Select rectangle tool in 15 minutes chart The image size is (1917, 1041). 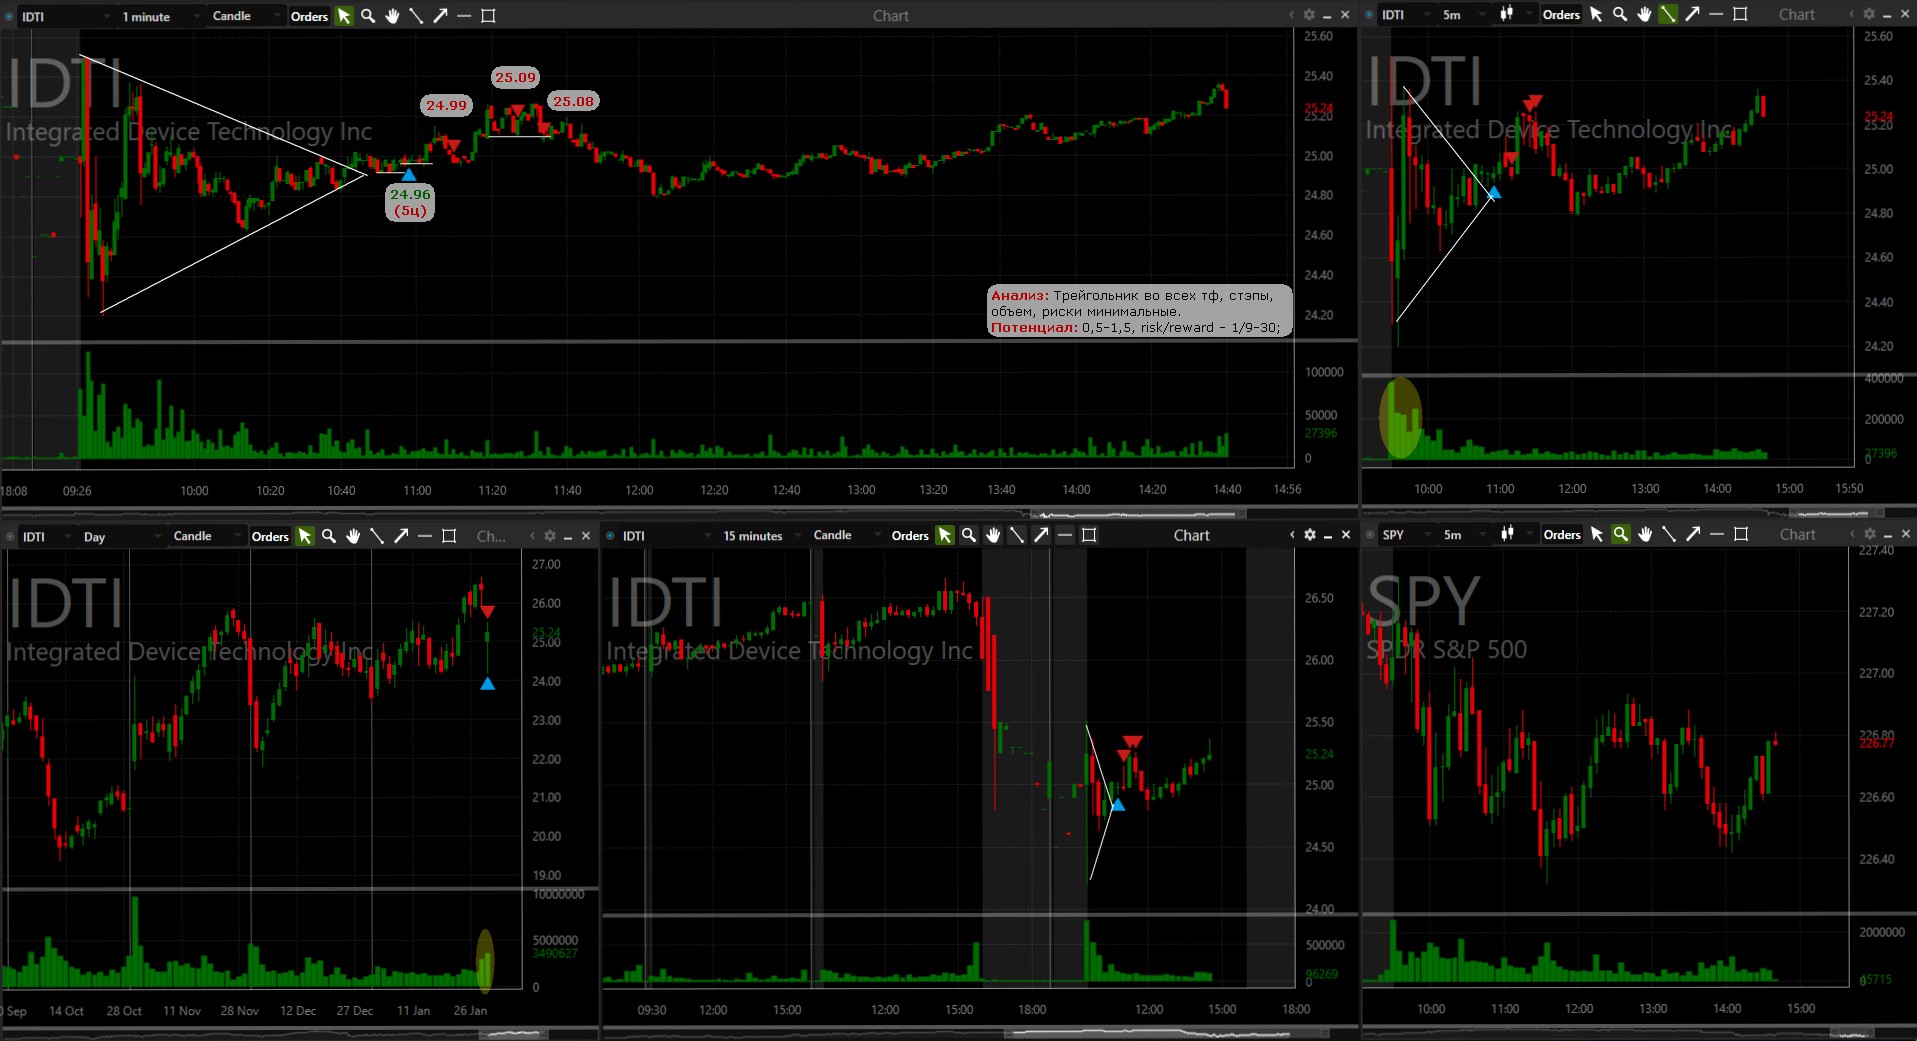point(1089,535)
